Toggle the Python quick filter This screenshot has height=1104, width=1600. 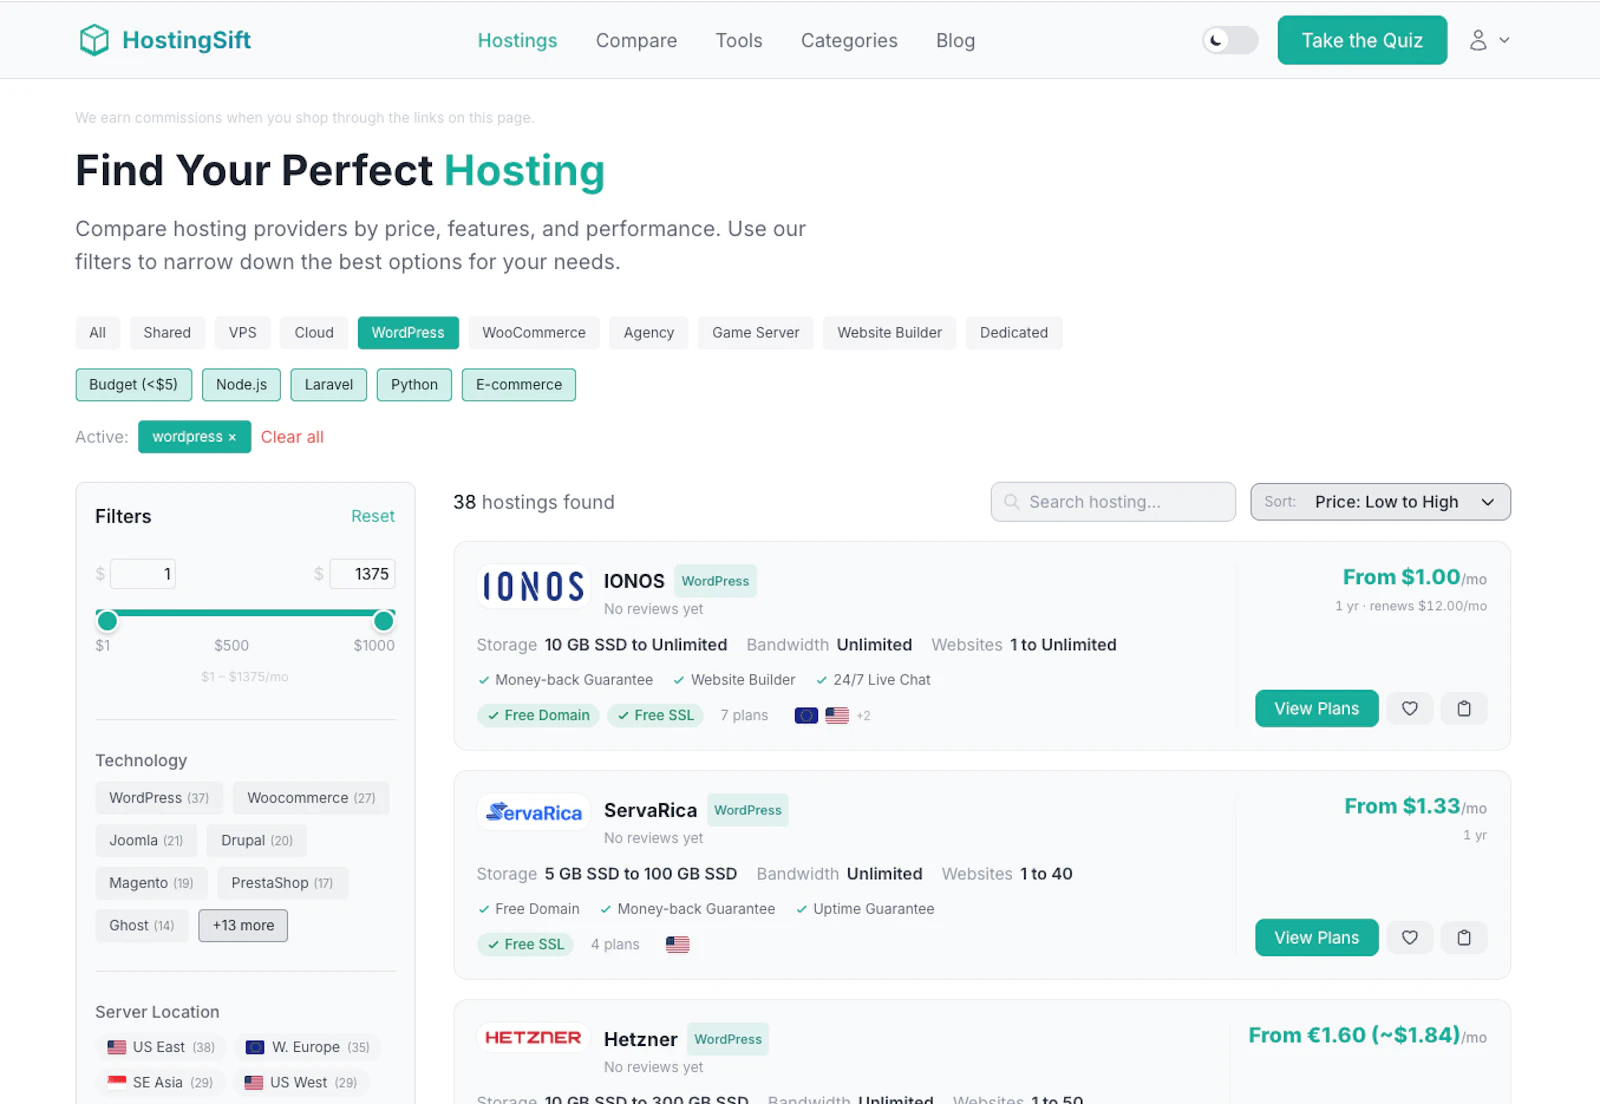coord(414,385)
